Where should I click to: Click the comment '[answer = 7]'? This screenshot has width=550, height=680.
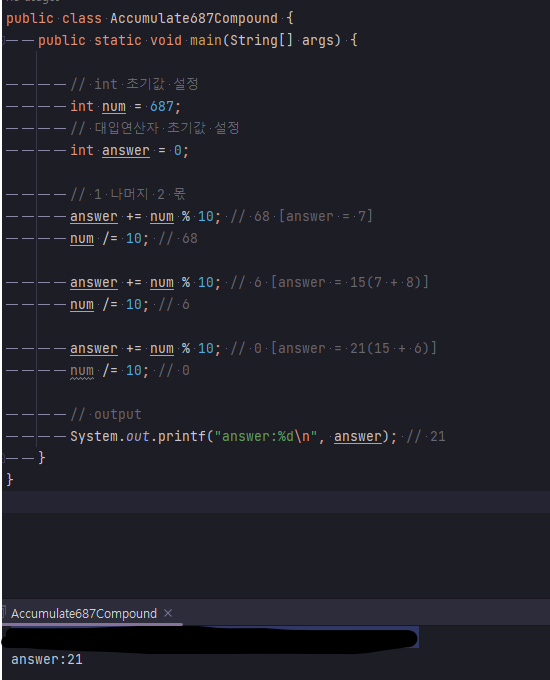(x=325, y=216)
